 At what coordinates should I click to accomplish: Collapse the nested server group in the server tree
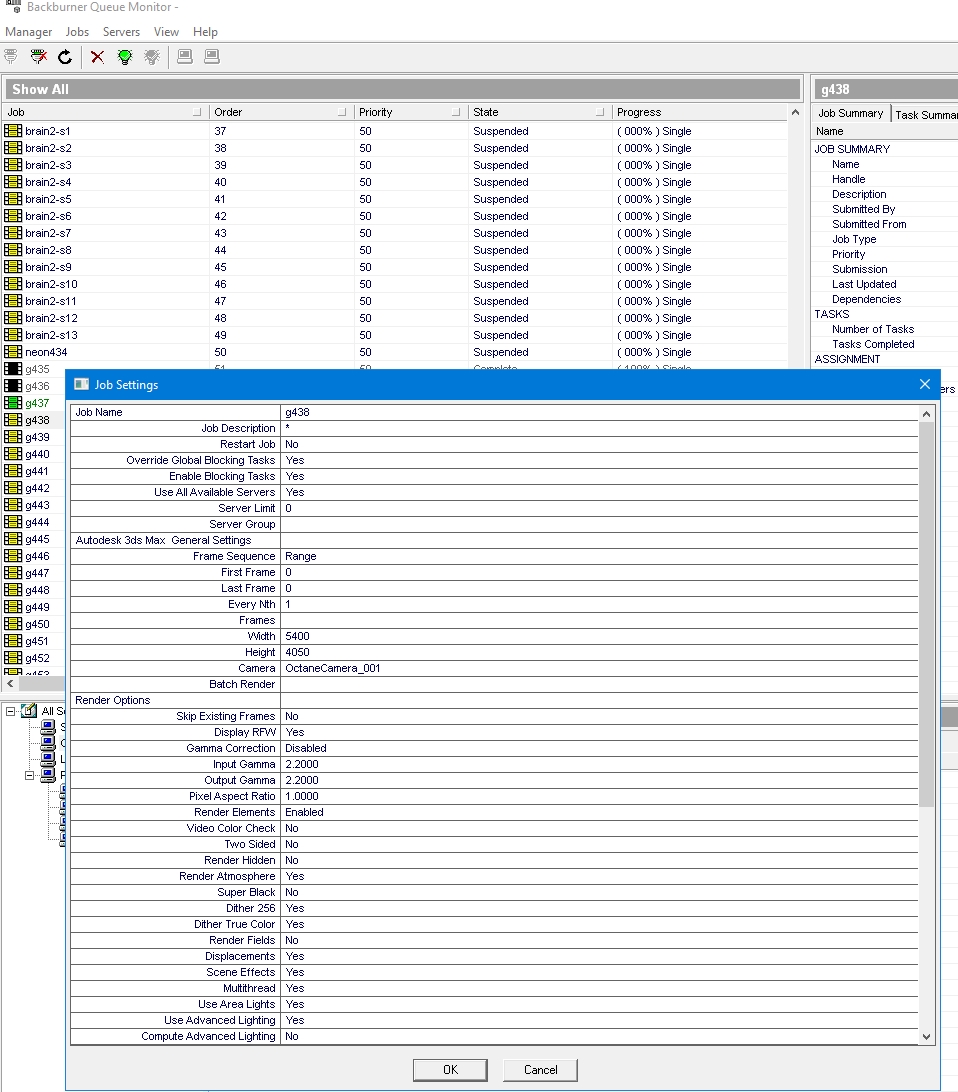(x=29, y=775)
